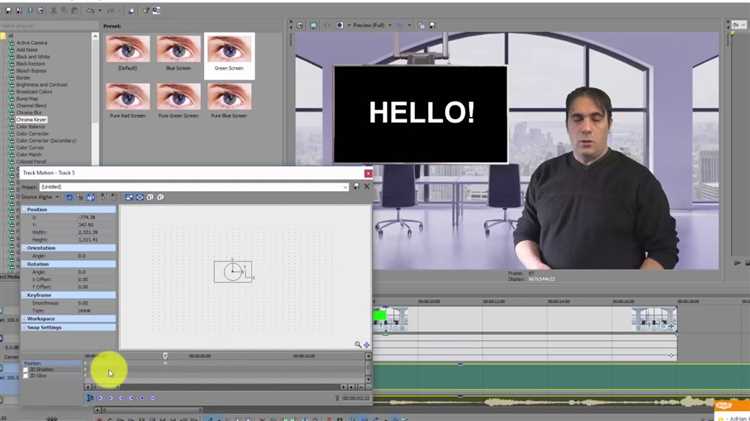Click the Track Motion keyframe timeline cursor

pyautogui.click(x=166, y=355)
